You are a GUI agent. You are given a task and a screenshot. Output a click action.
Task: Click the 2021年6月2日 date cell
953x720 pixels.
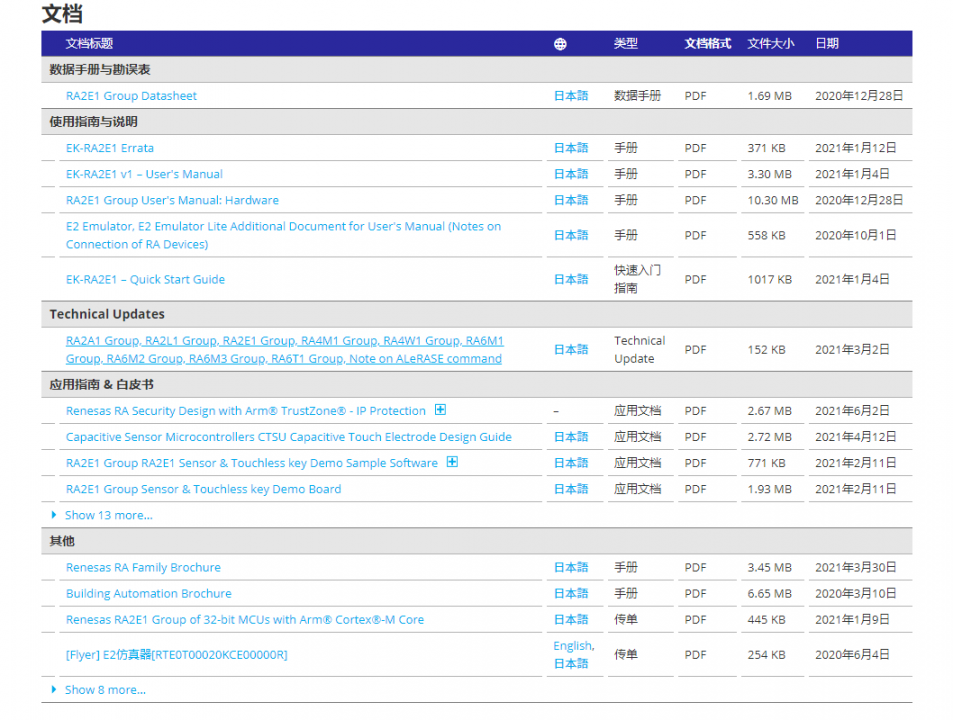852,411
